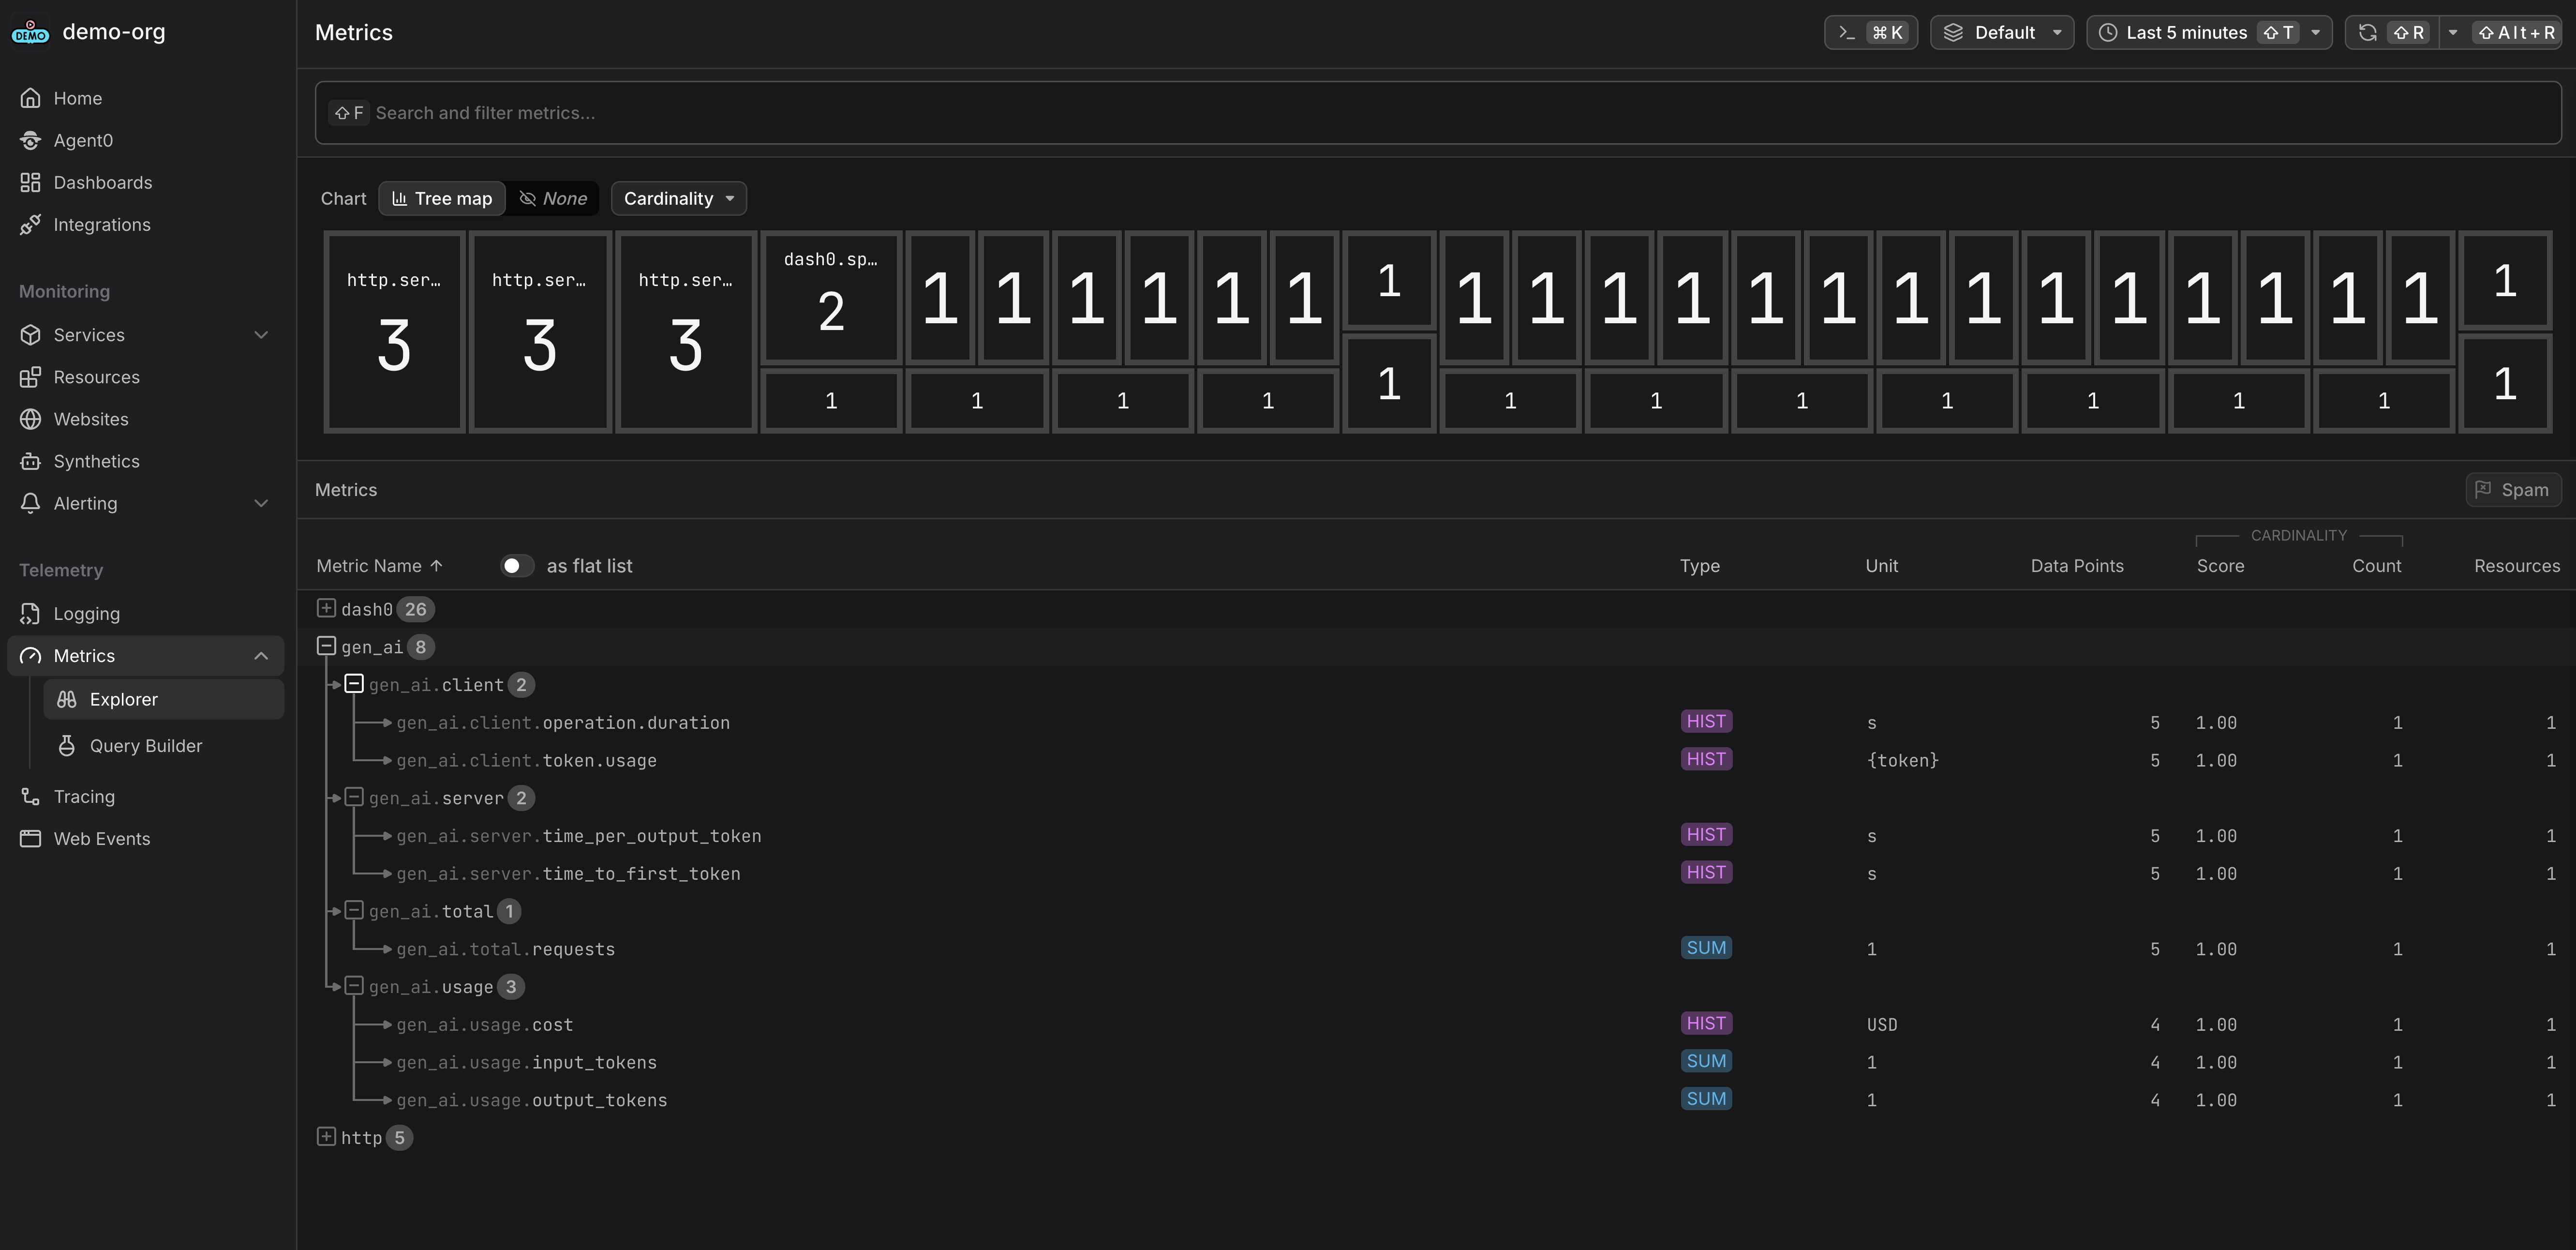Select Explorer under Metrics
2576x1250 pixels.
pos(123,699)
